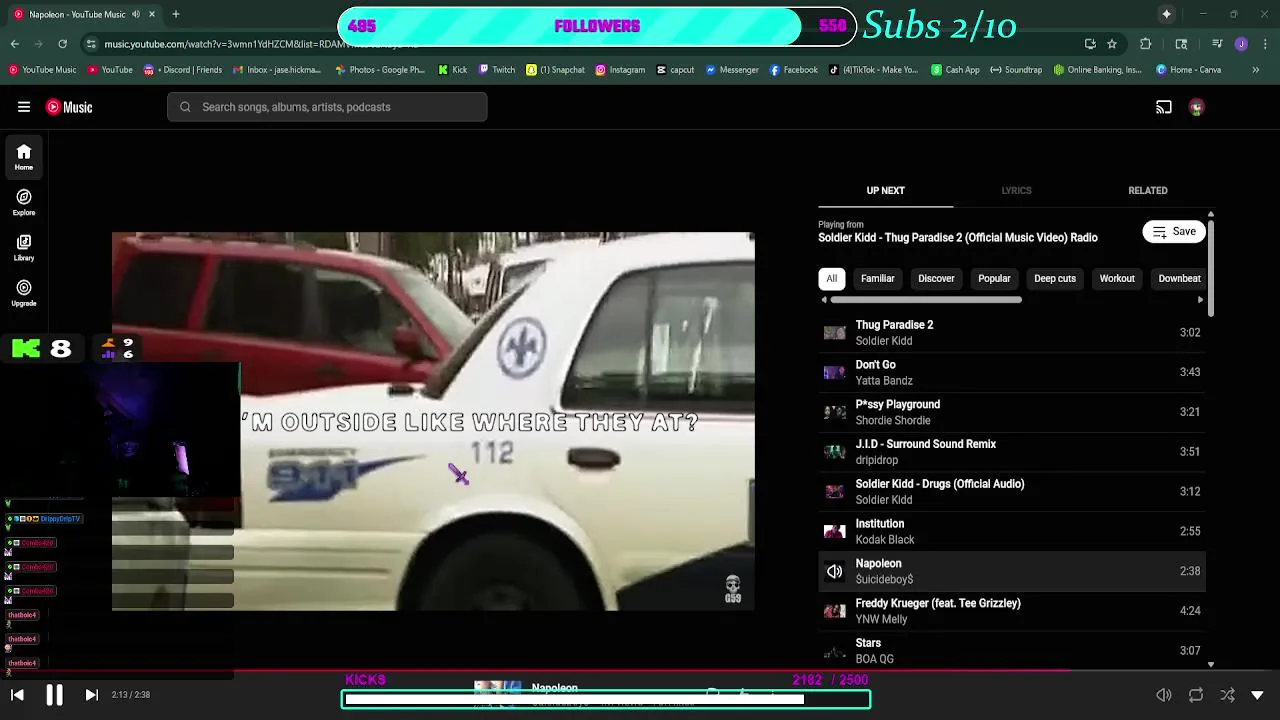Select the Popular filter chip

tap(994, 279)
